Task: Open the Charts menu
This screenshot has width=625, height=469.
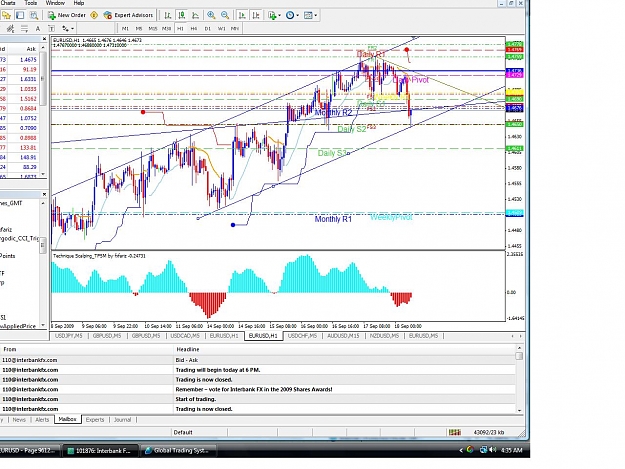Action: click(x=8, y=3)
